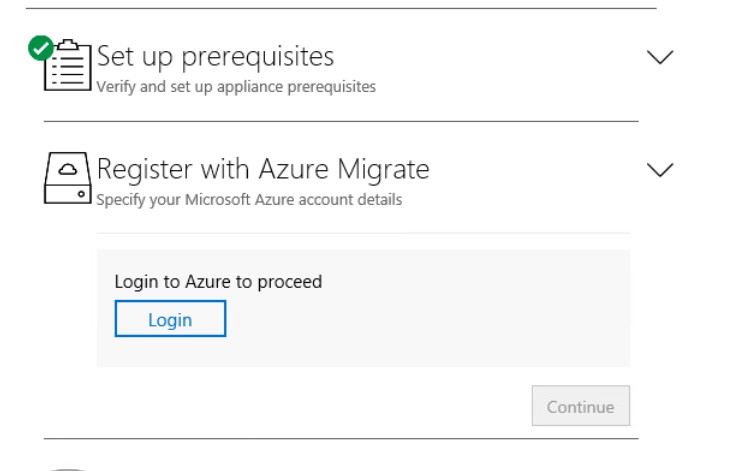Image resolution: width=738 pixels, height=471 pixels.
Task: Click the cloud symbol inside the drive icon
Action: tap(68, 169)
